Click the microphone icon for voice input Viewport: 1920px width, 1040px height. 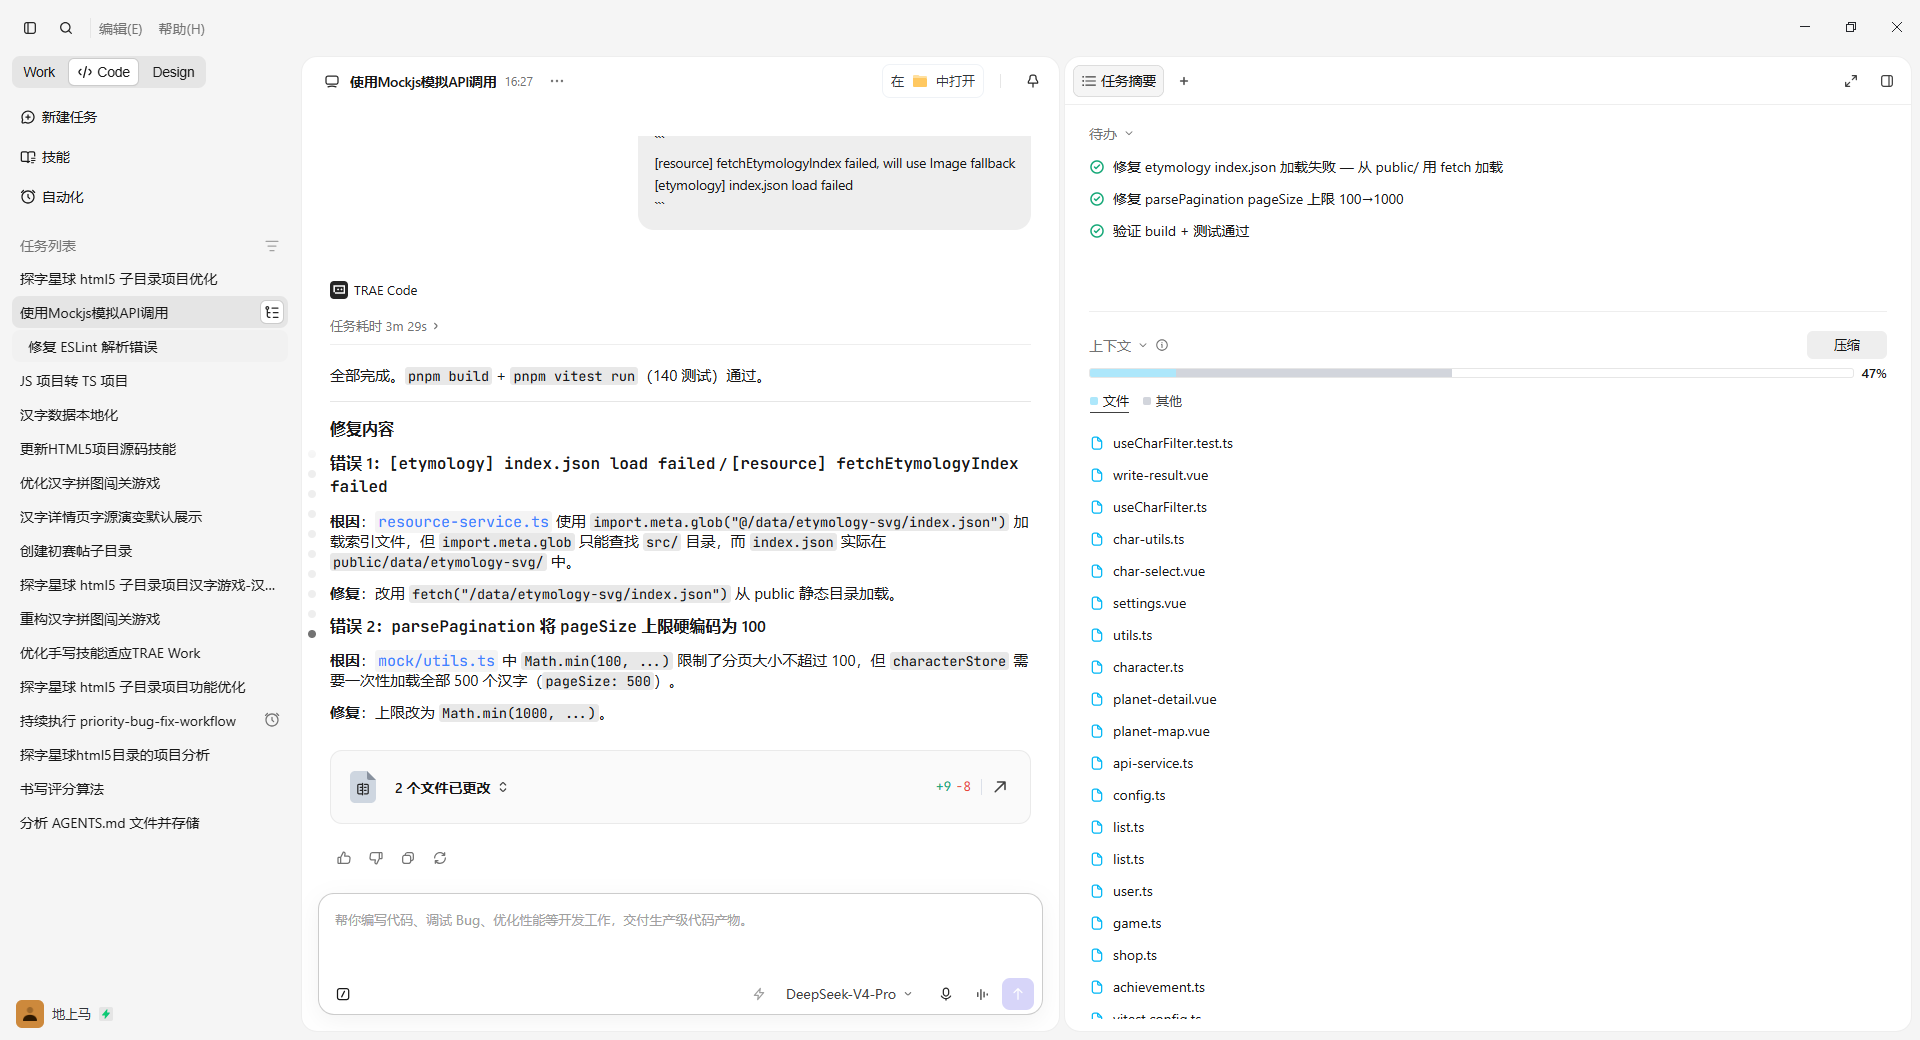(946, 994)
